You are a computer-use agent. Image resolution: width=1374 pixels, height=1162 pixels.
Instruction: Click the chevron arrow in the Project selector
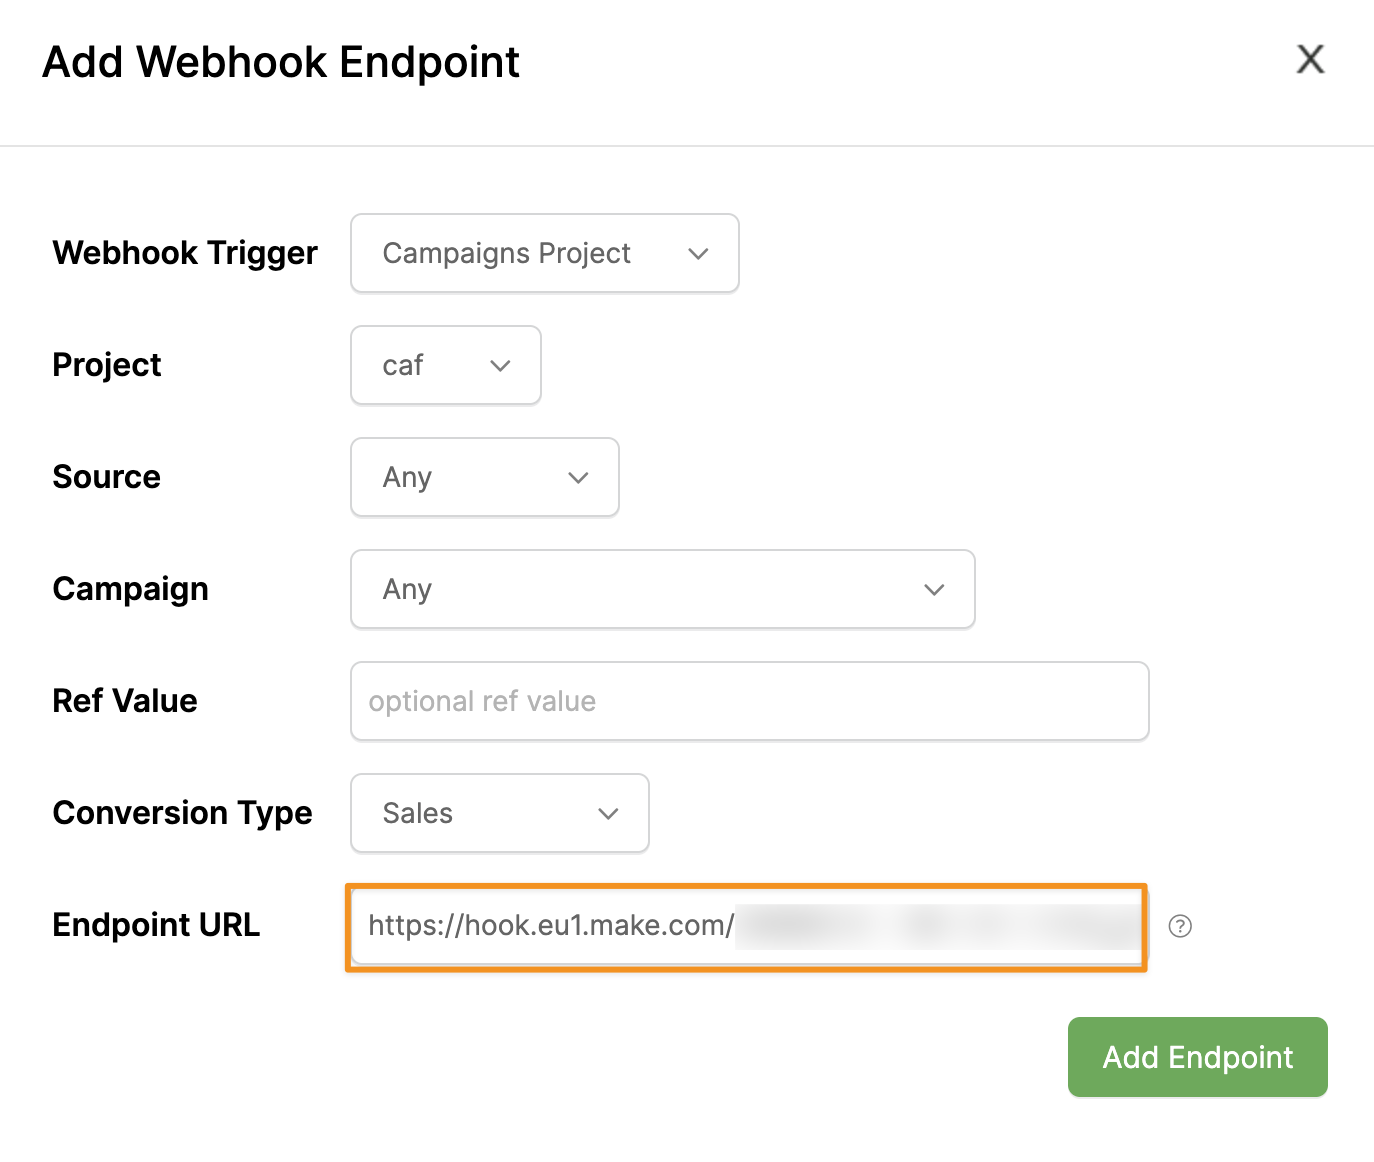click(500, 366)
